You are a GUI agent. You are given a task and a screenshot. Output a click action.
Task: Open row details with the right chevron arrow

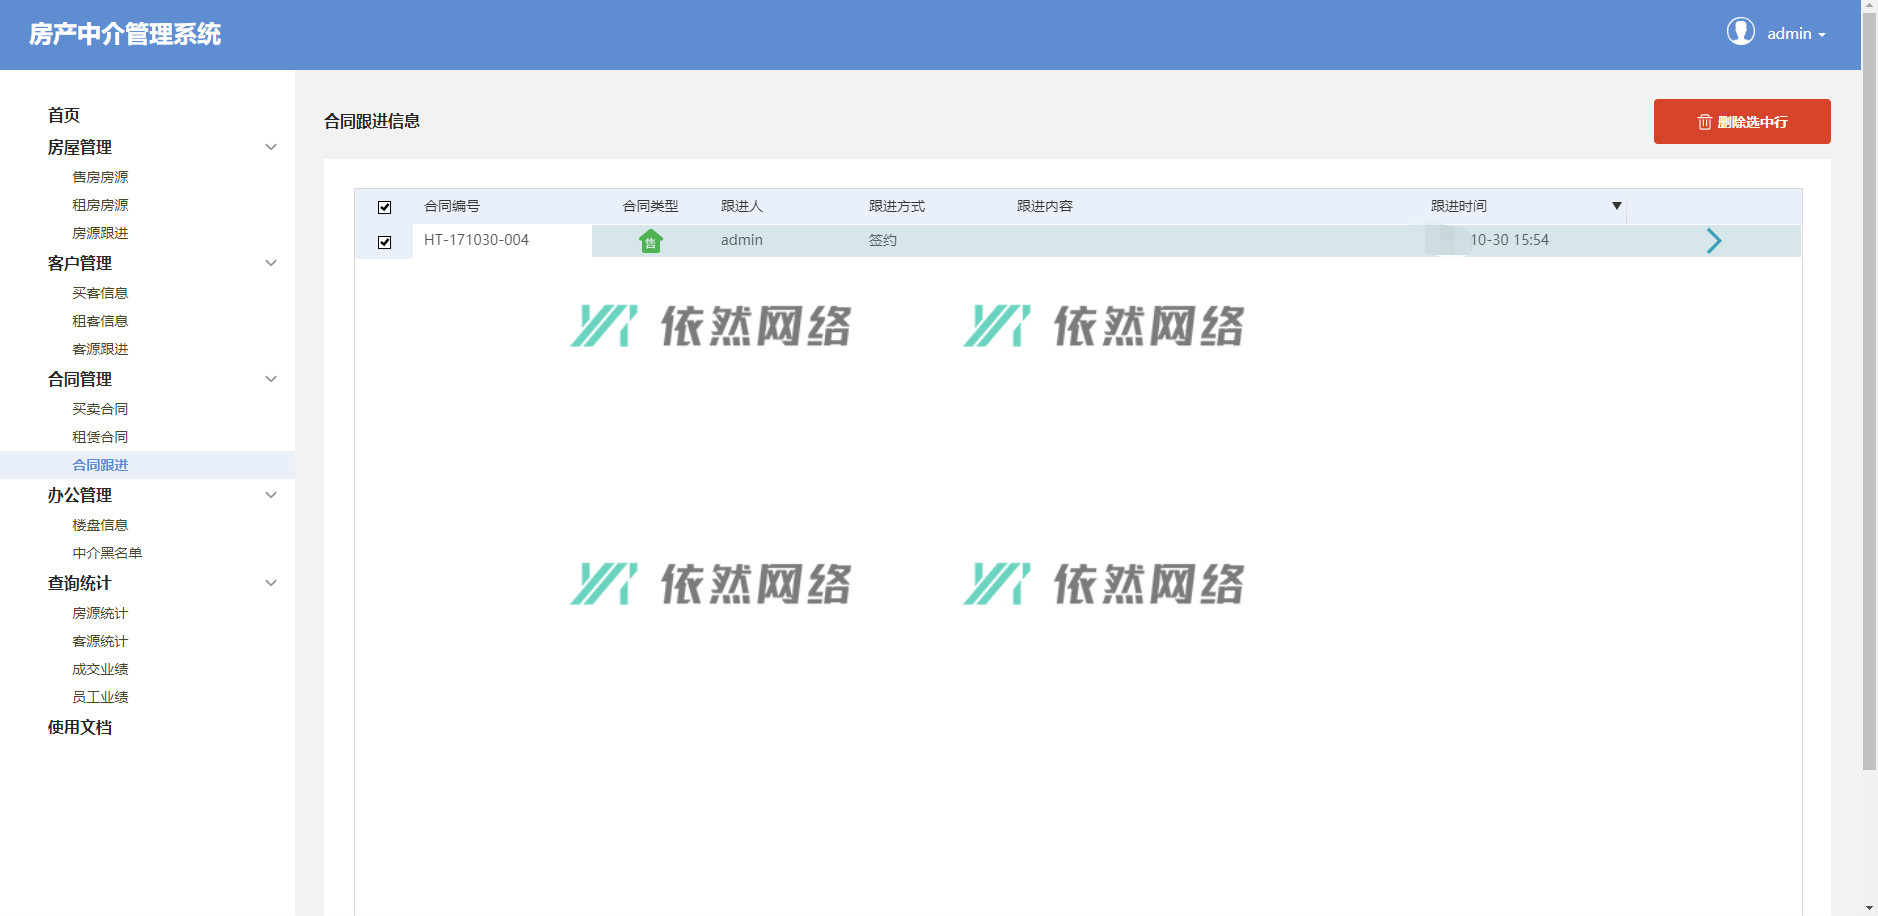1714,241
